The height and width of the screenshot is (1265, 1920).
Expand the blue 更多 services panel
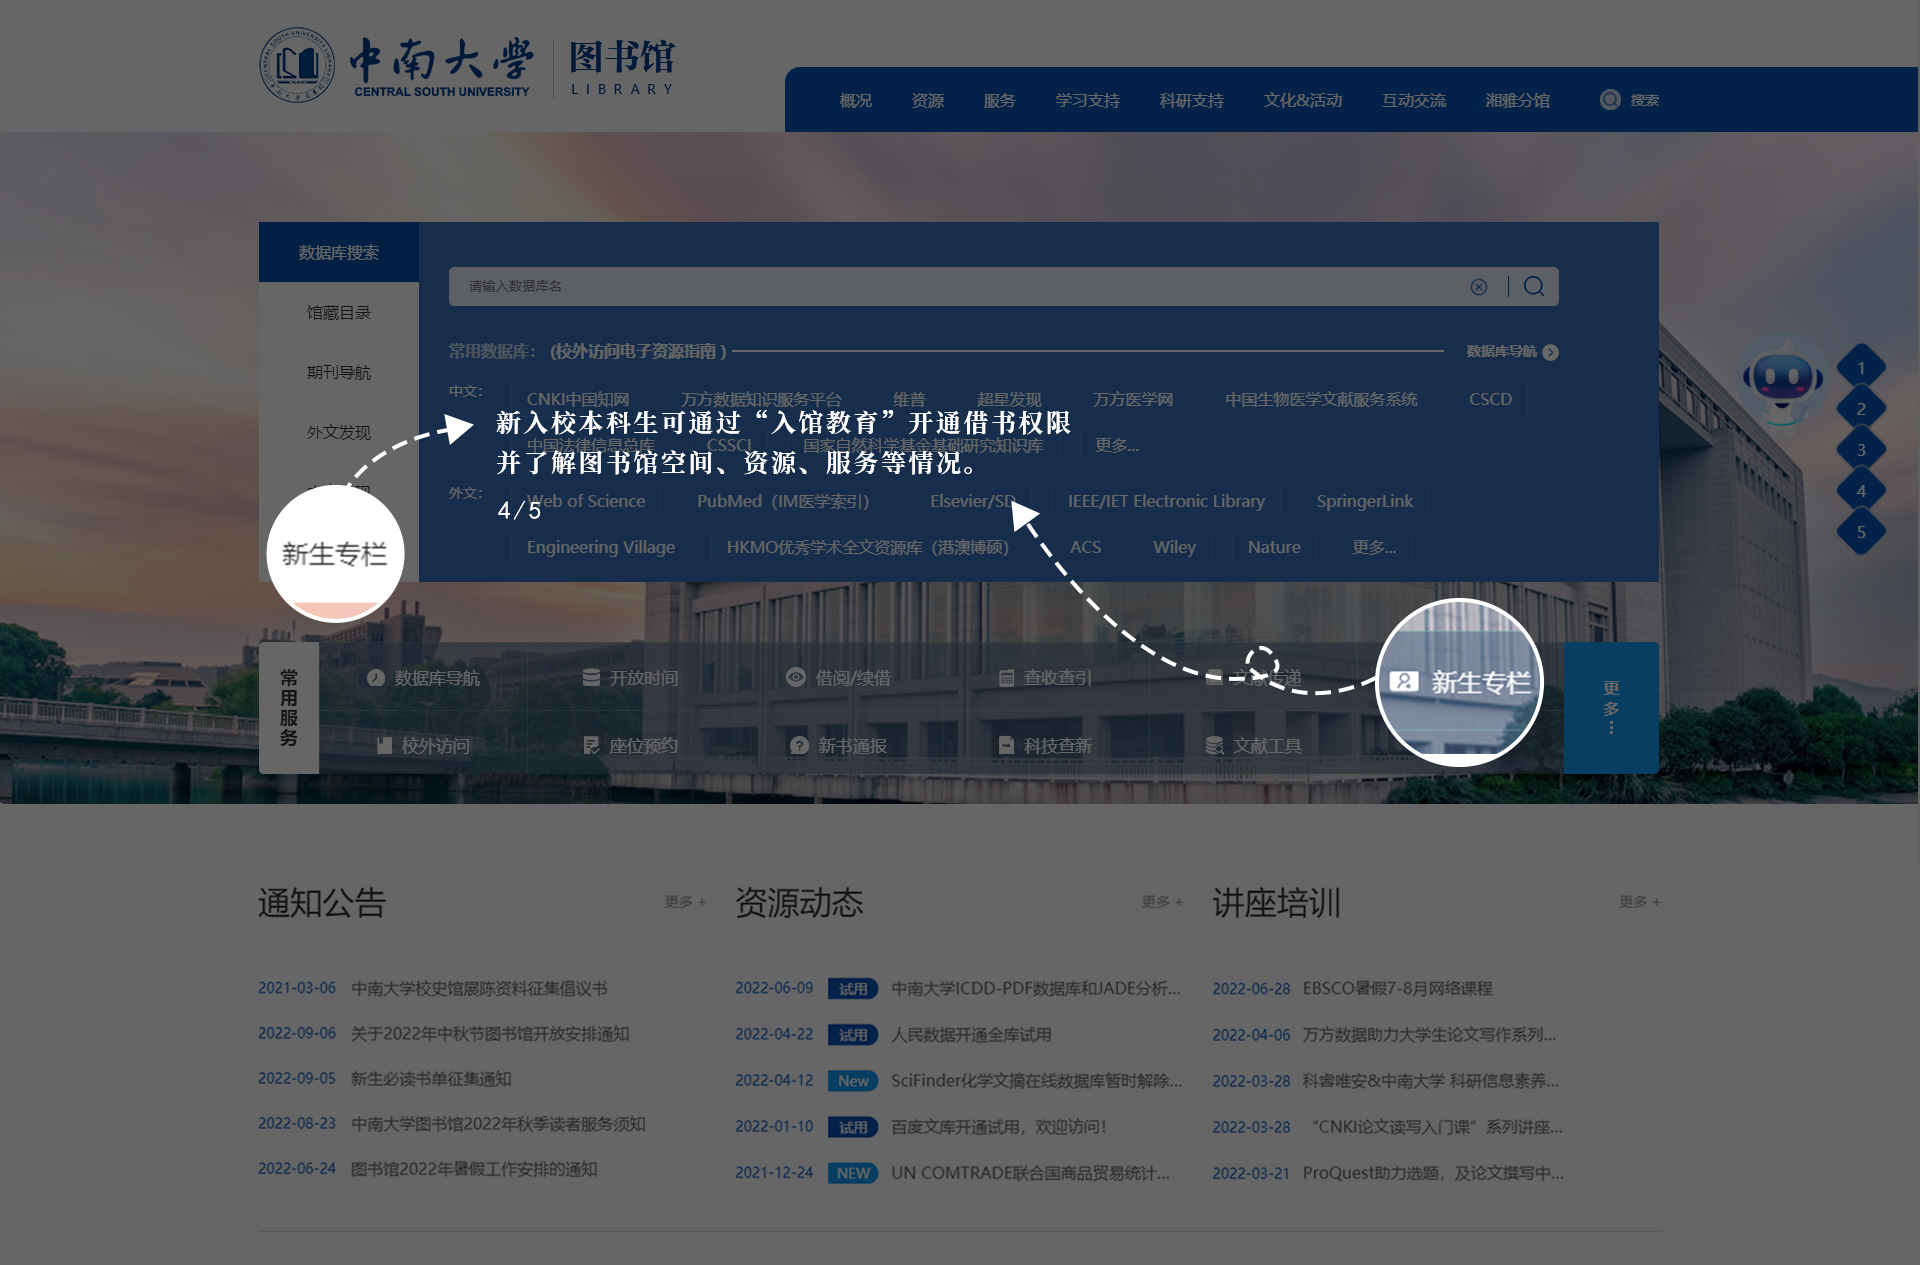click(x=1610, y=707)
